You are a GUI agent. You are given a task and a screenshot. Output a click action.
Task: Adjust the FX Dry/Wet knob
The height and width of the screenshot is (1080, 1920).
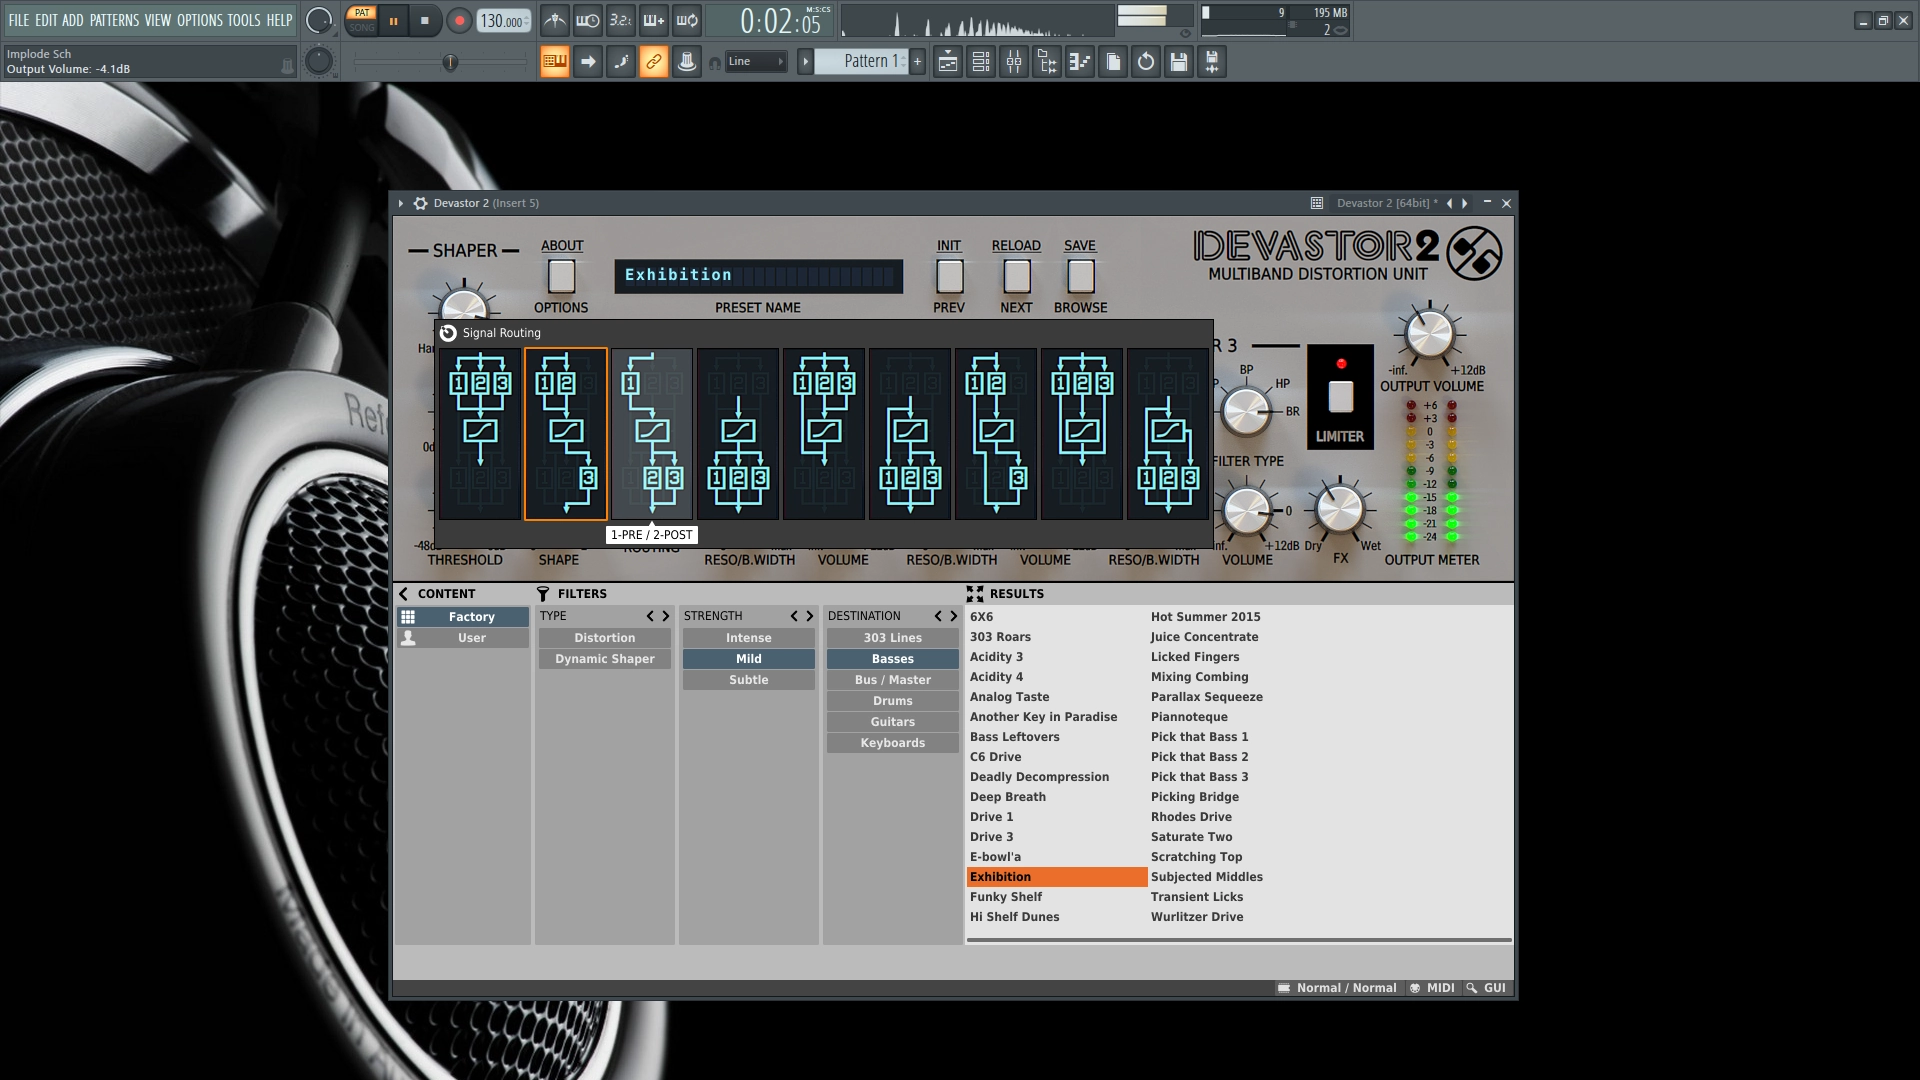pyautogui.click(x=1340, y=510)
